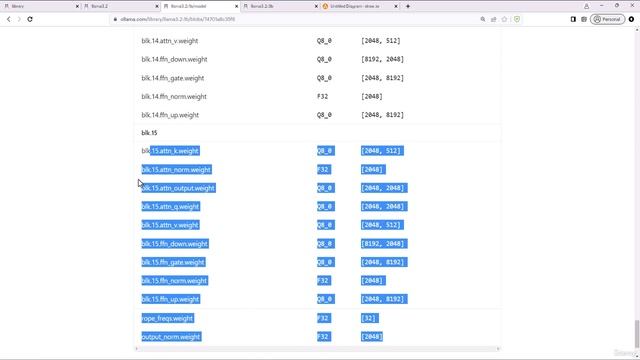The width and height of the screenshot is (640, 360).
Task: Click the [32] shape of rope_freqs.weight
Action: pyautogui.click(x=369, y=318)
